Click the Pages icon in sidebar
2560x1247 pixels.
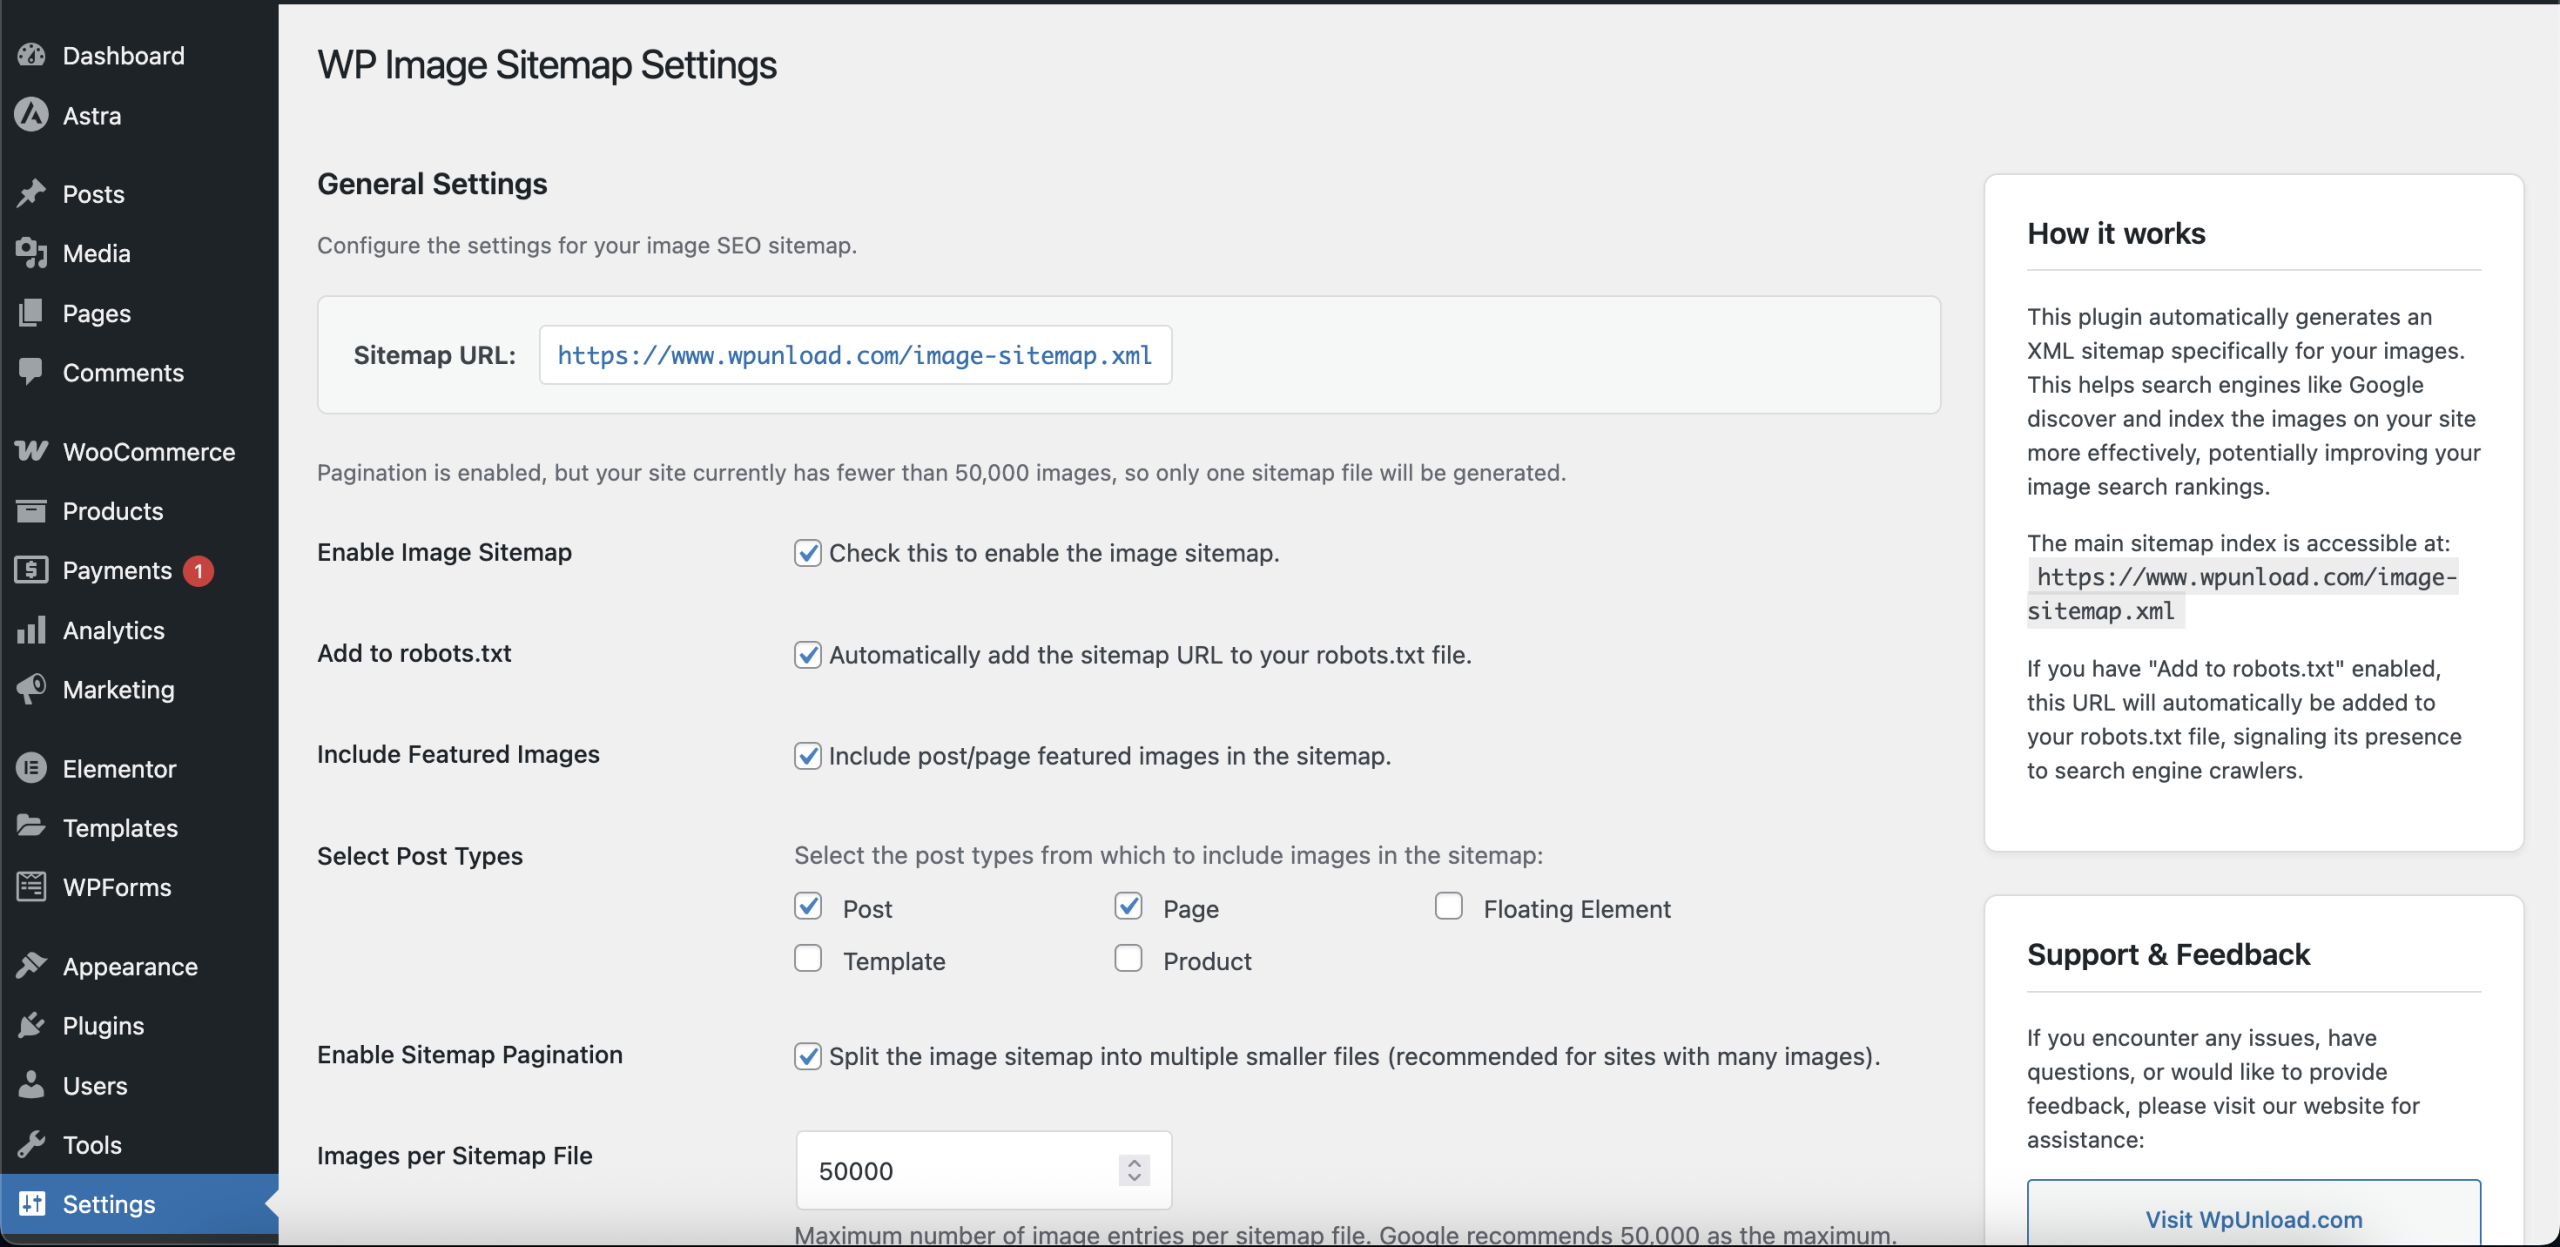[x=31, y=313]
